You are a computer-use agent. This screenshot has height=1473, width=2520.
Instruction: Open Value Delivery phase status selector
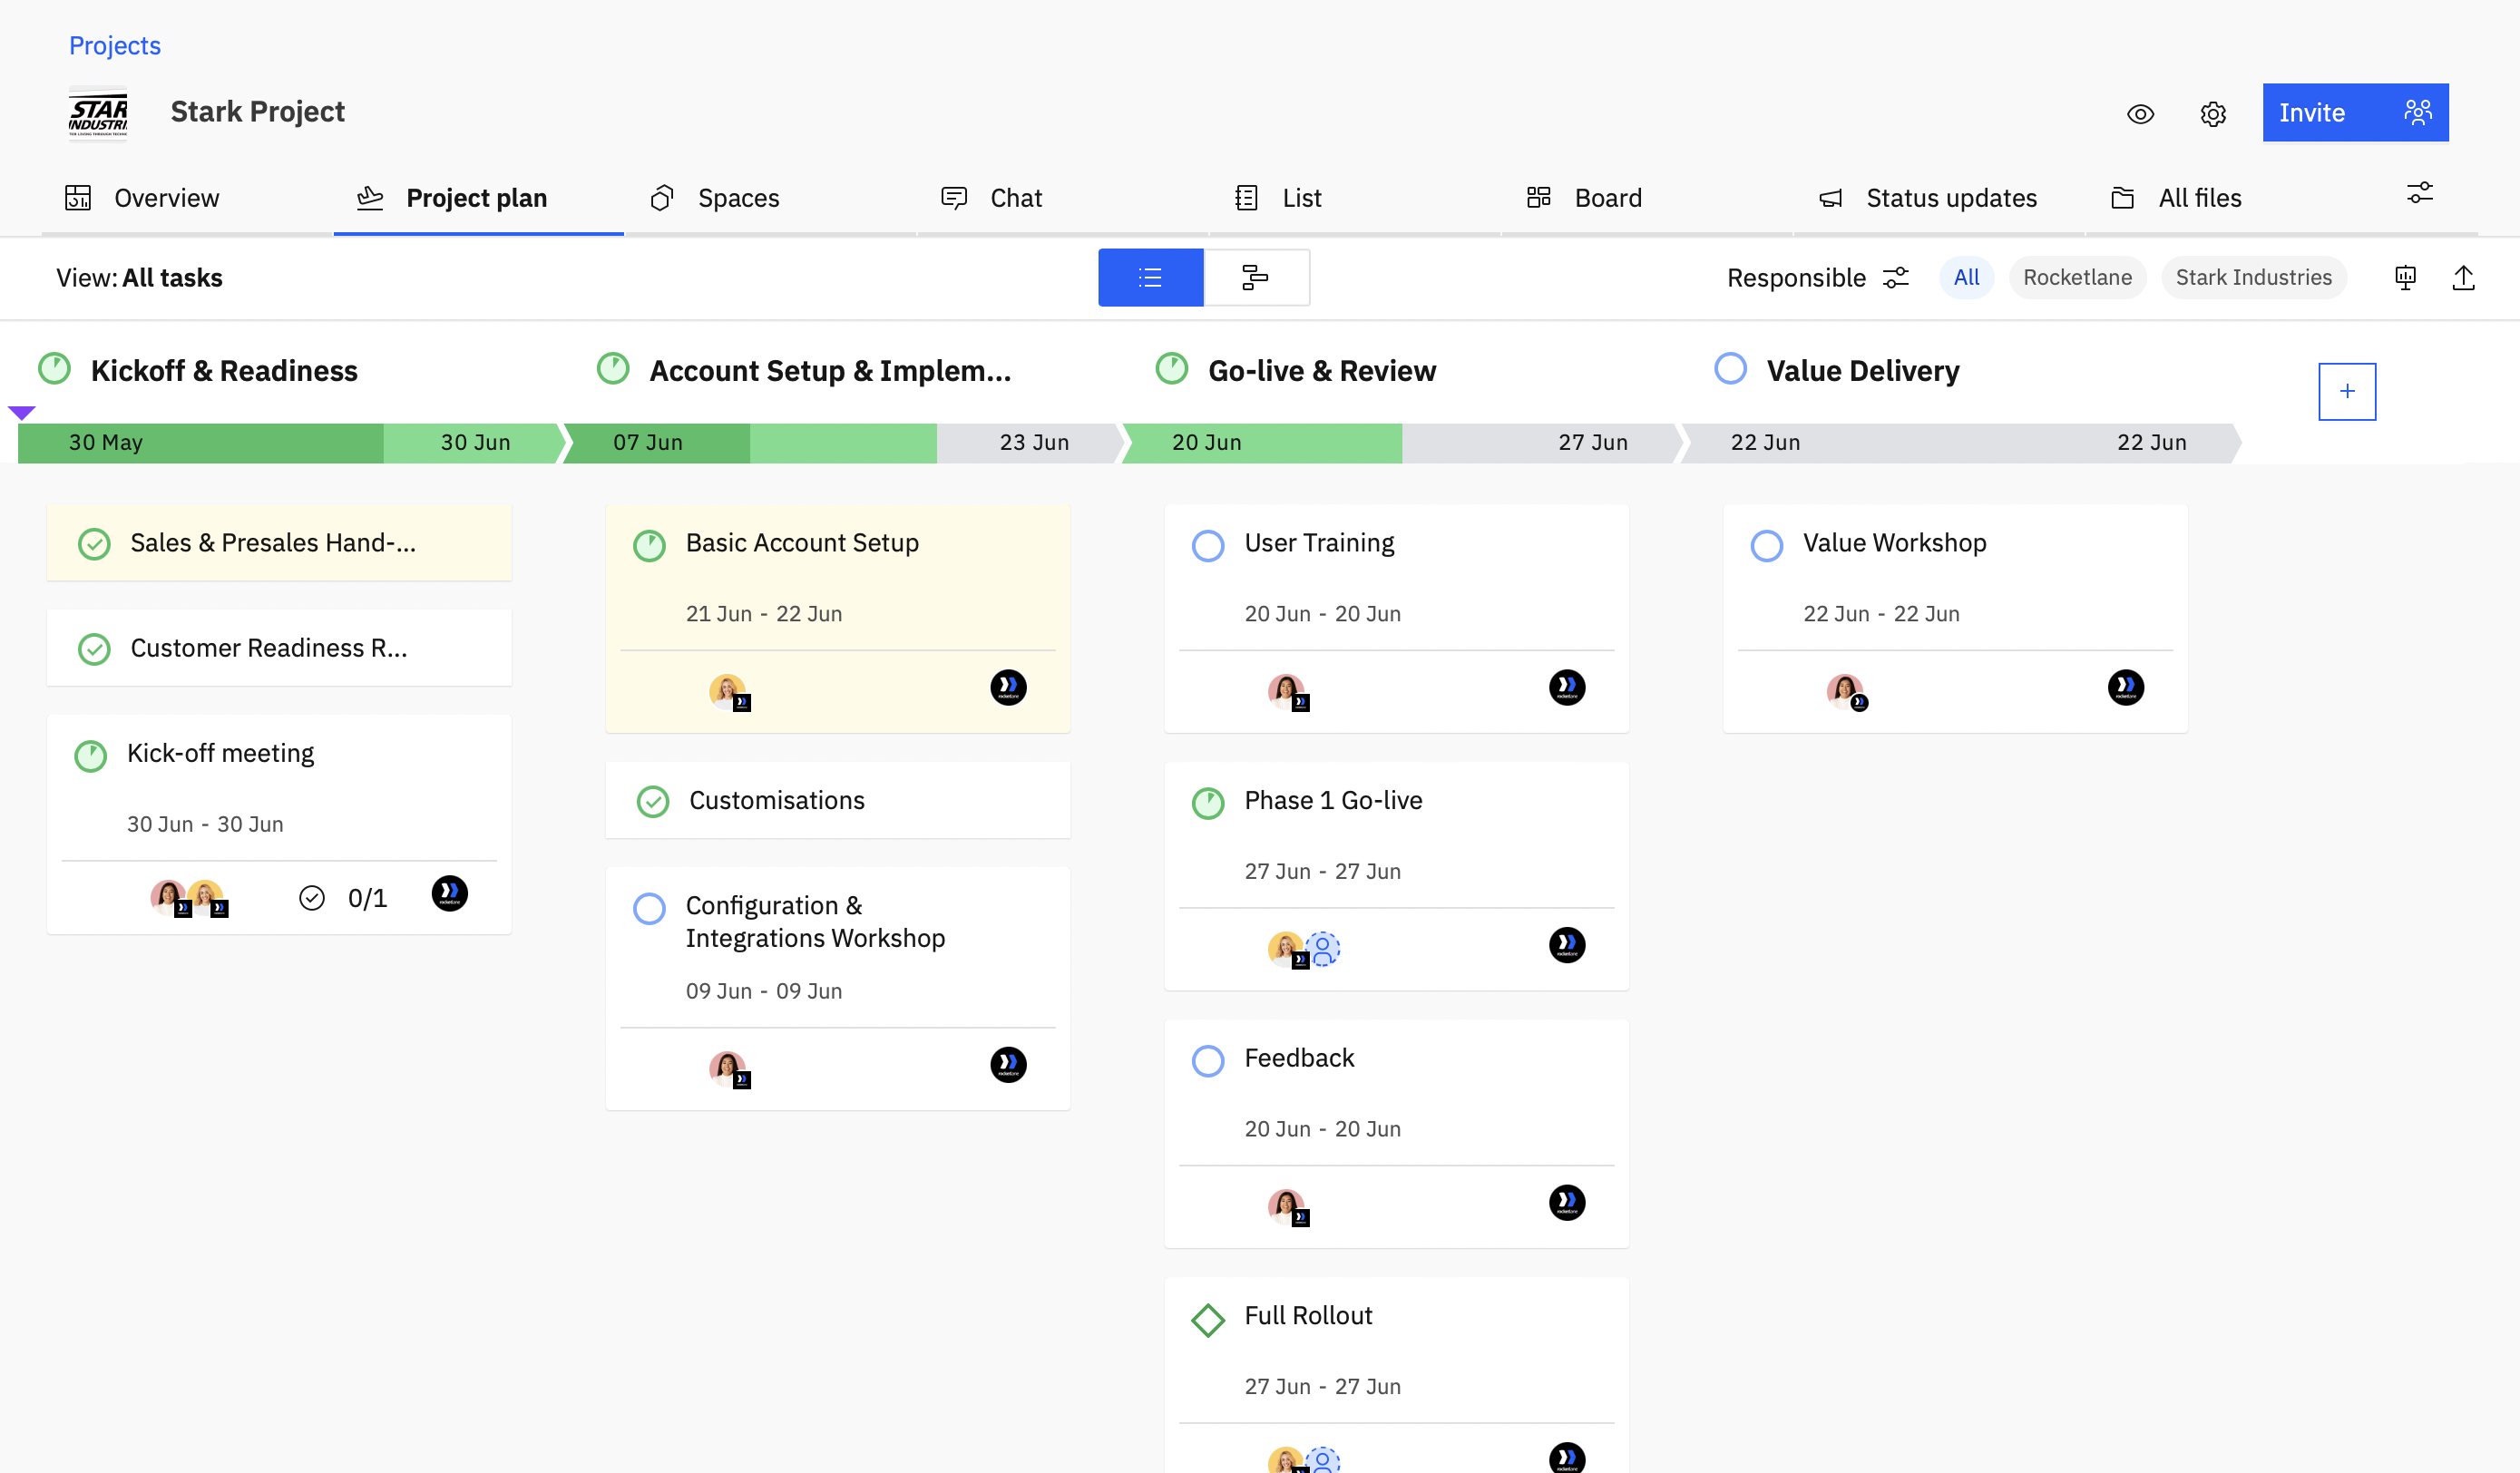1730,368
